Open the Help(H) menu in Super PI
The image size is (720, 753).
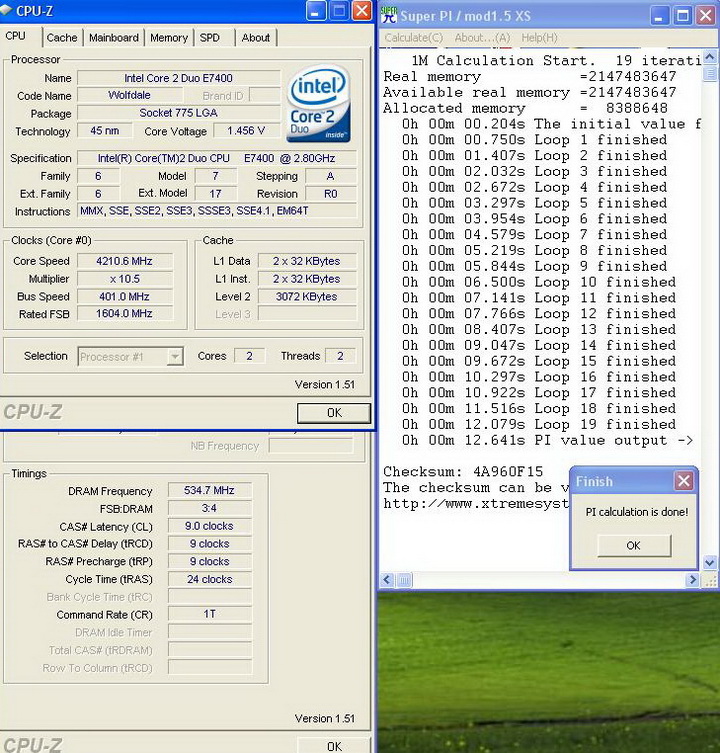(x=539, y=38)
